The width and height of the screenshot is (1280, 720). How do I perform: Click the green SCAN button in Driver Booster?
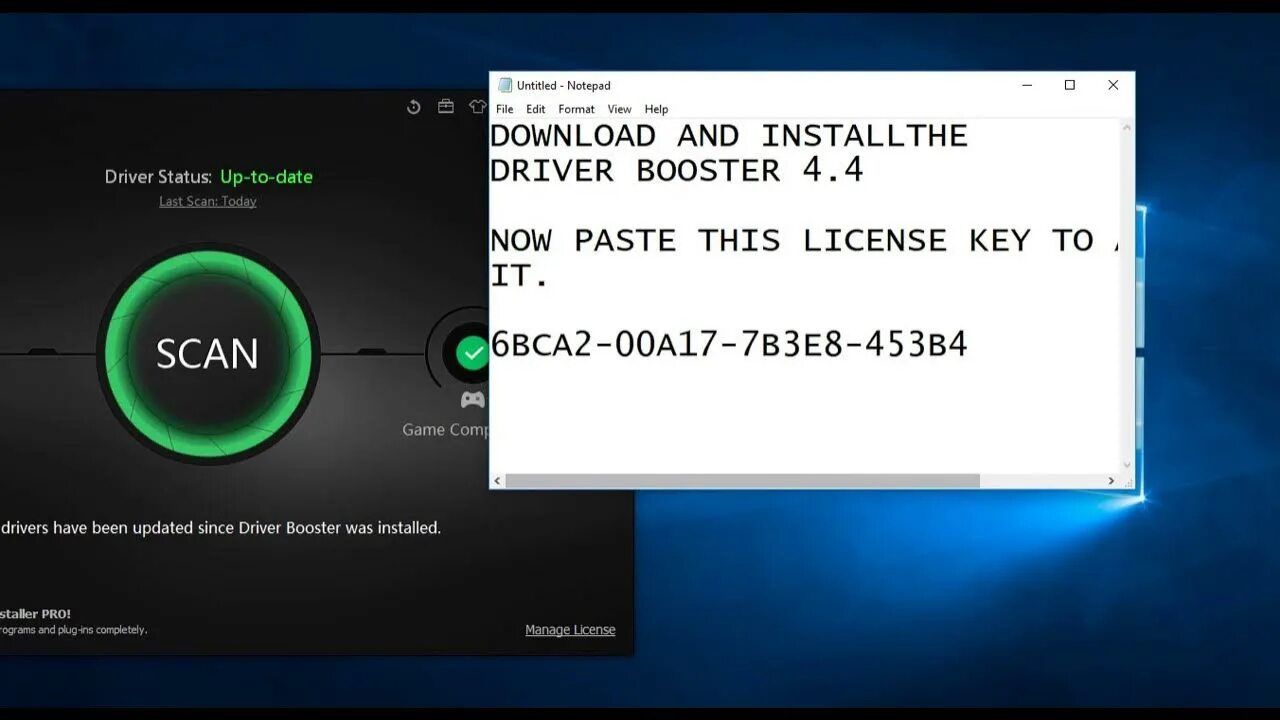pos(207,353)
